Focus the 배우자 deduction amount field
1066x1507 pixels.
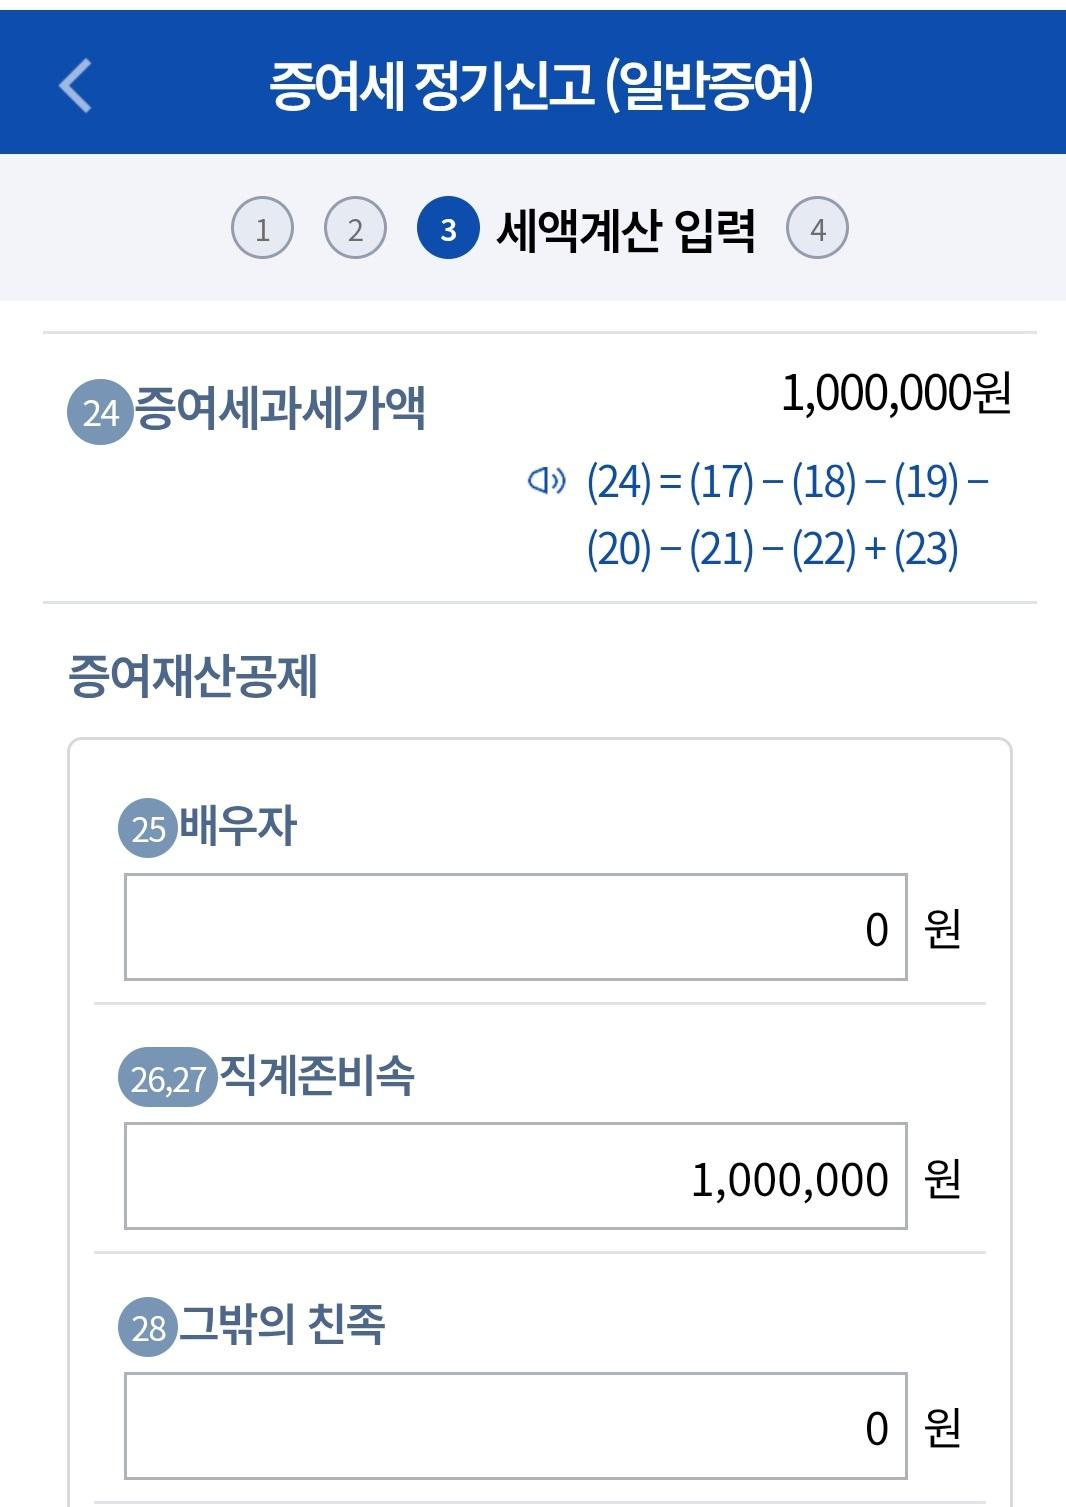(x=515, y=928)
